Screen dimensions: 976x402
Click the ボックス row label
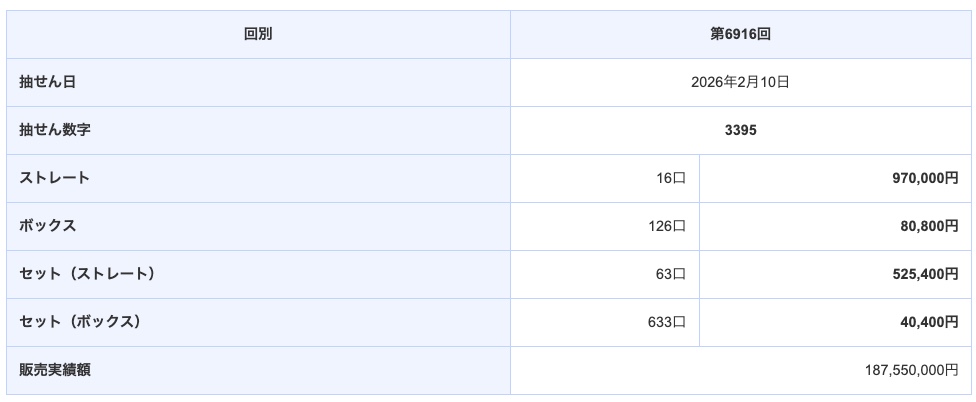coord(48,226)
